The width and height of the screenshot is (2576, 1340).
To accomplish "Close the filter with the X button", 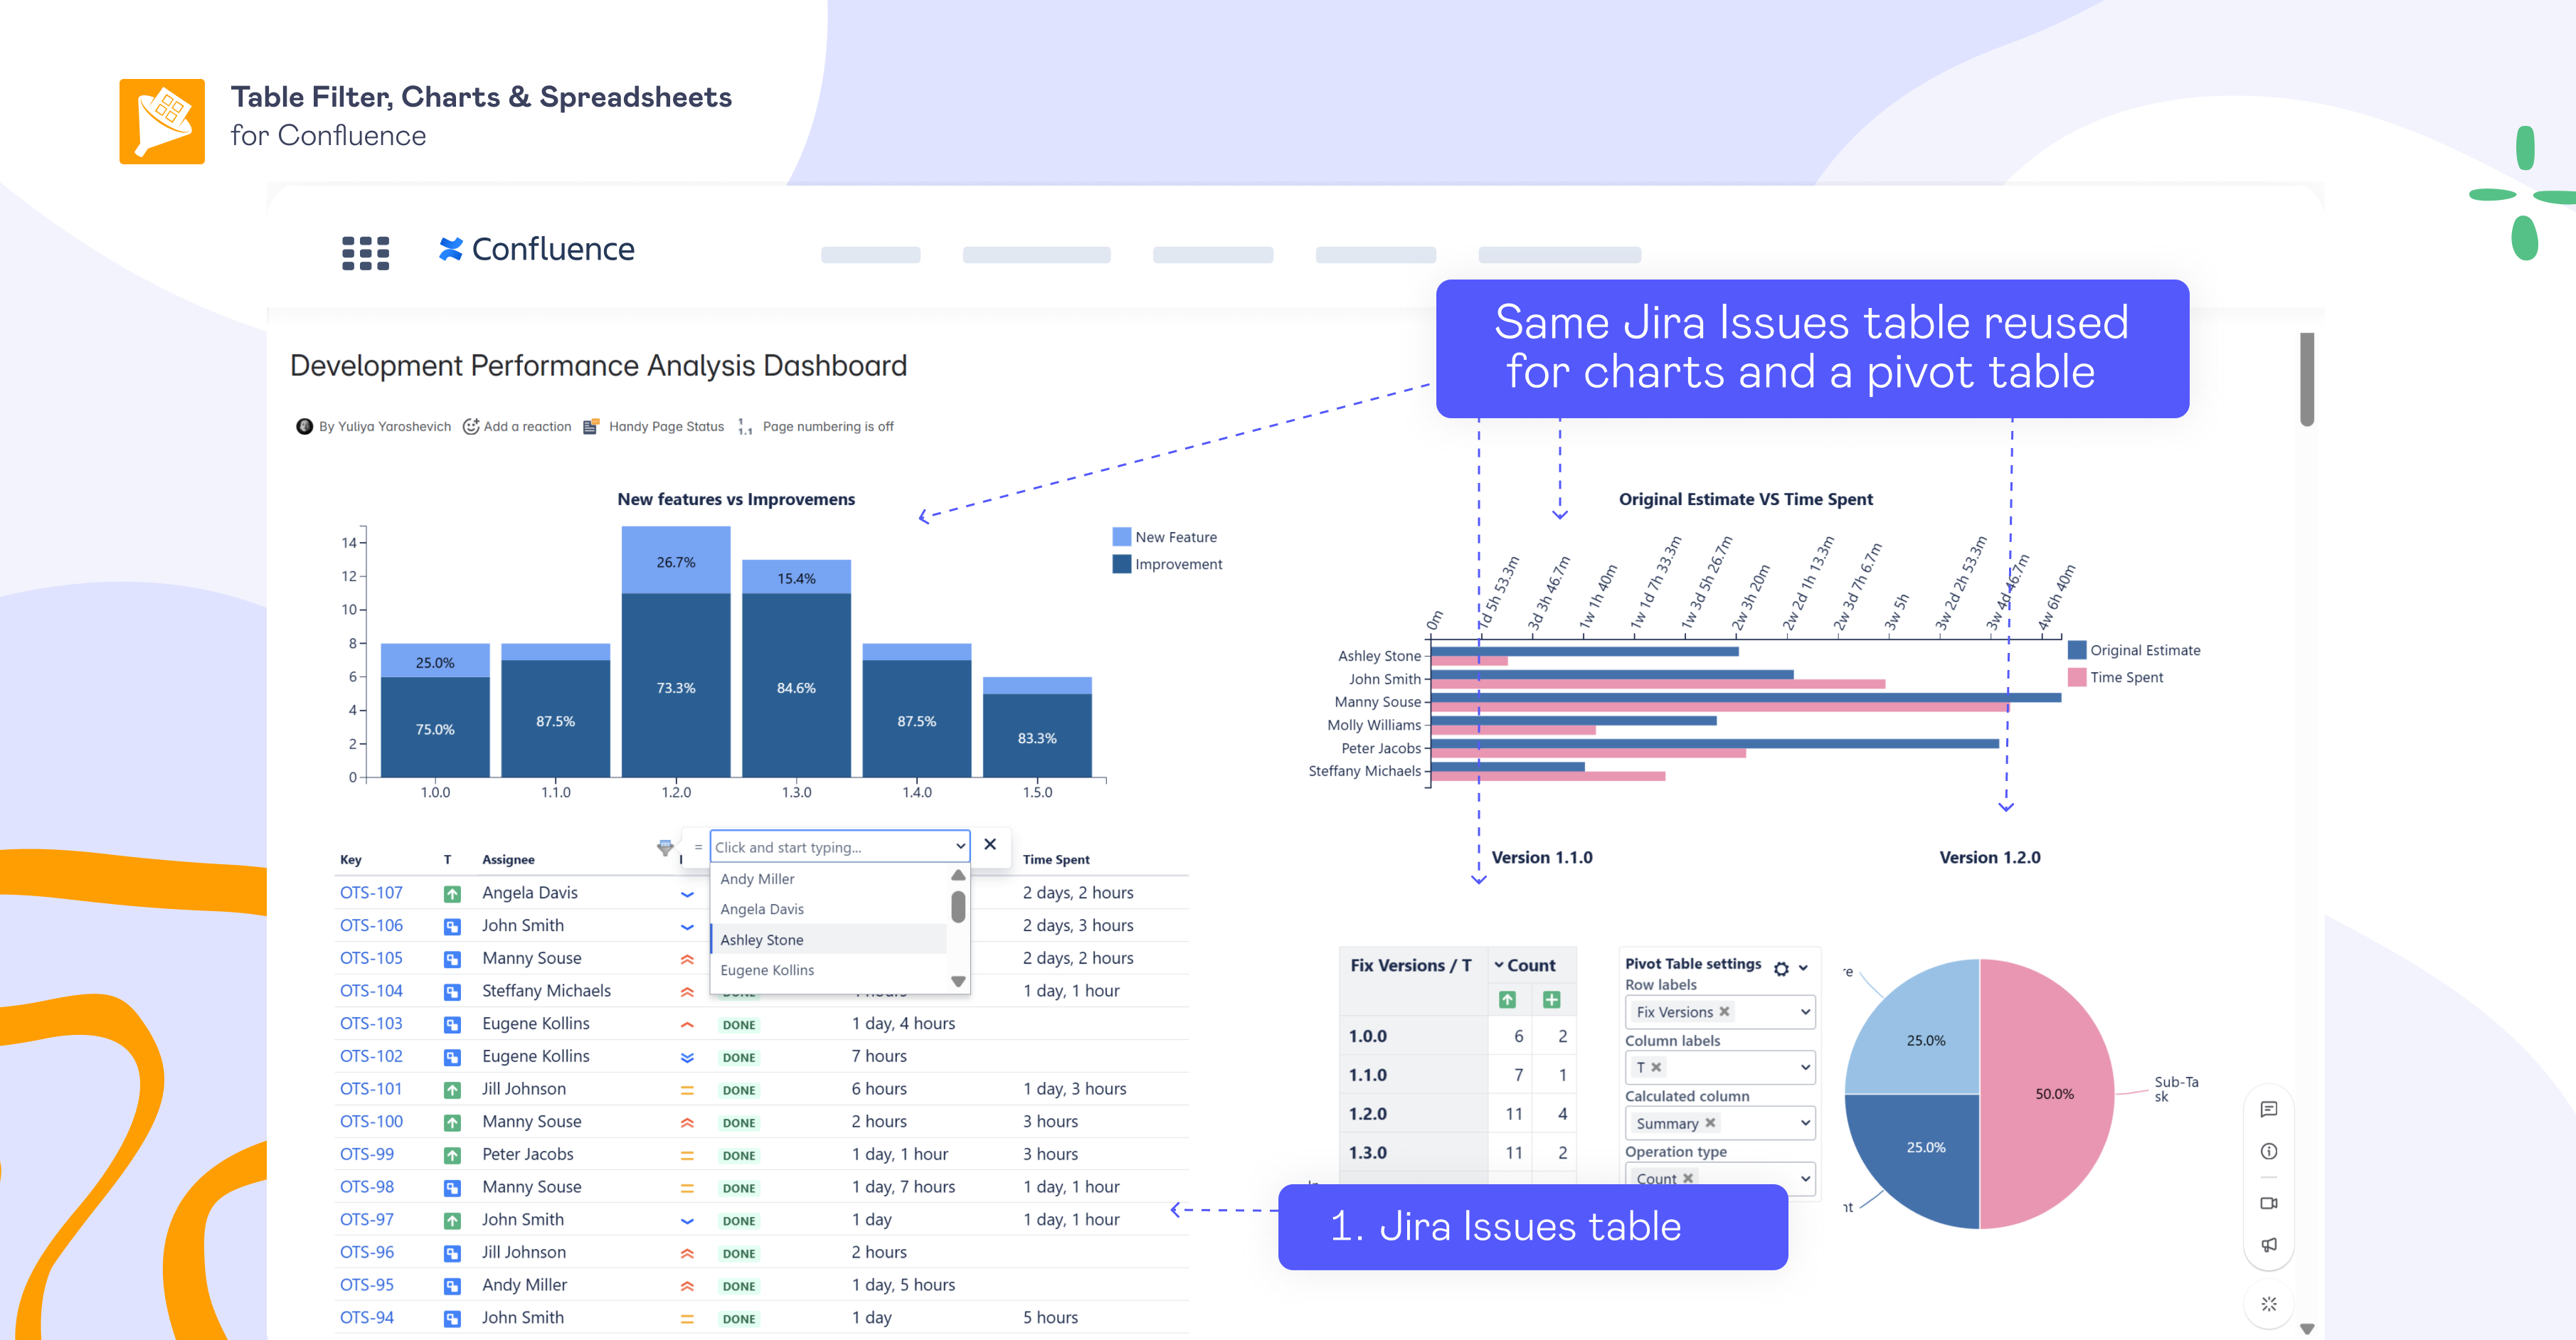I will click(990, 845).
